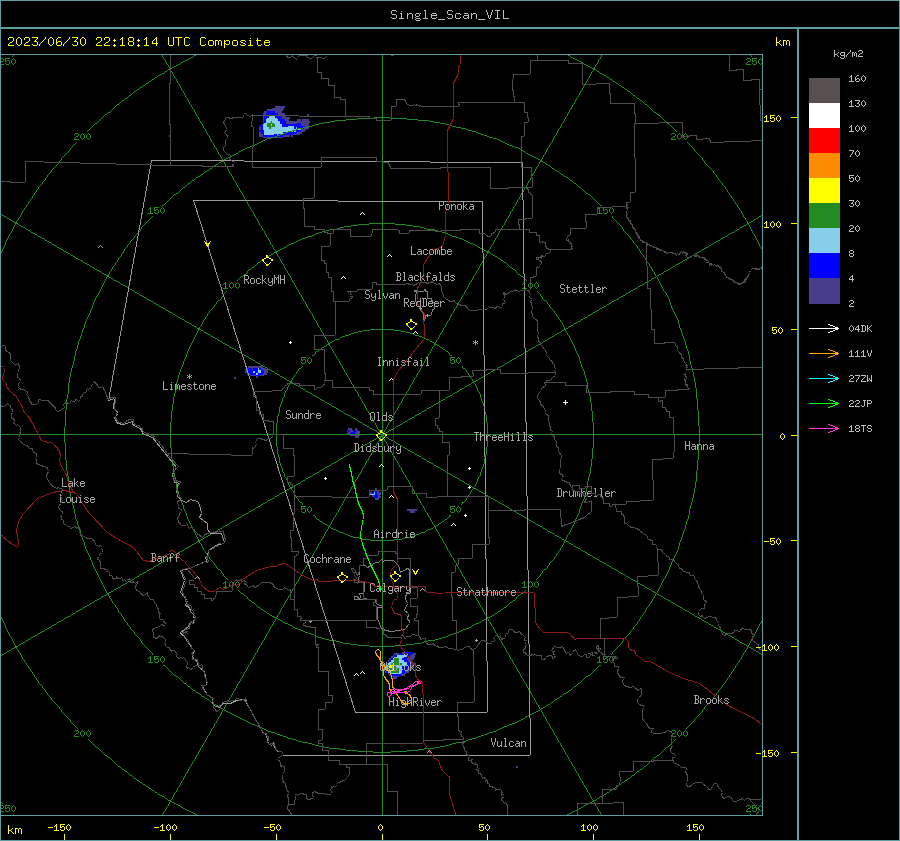The image size is (900, 841).
Task: Click the magenta 18TS track arrow in legend
Action: [x=824, y=428]
